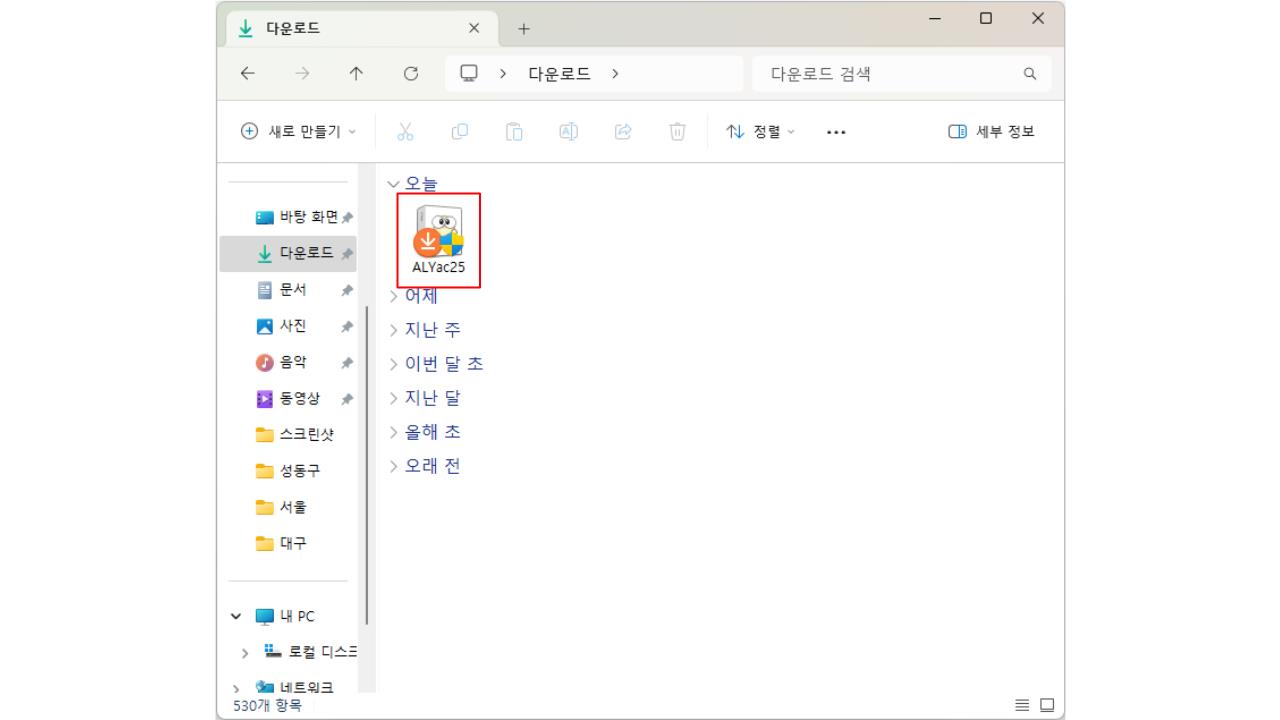The height and width of the screenshot is (720, 1280).
Task: Open the 성동구 folder in sidebar
Action: coord(288,470)
